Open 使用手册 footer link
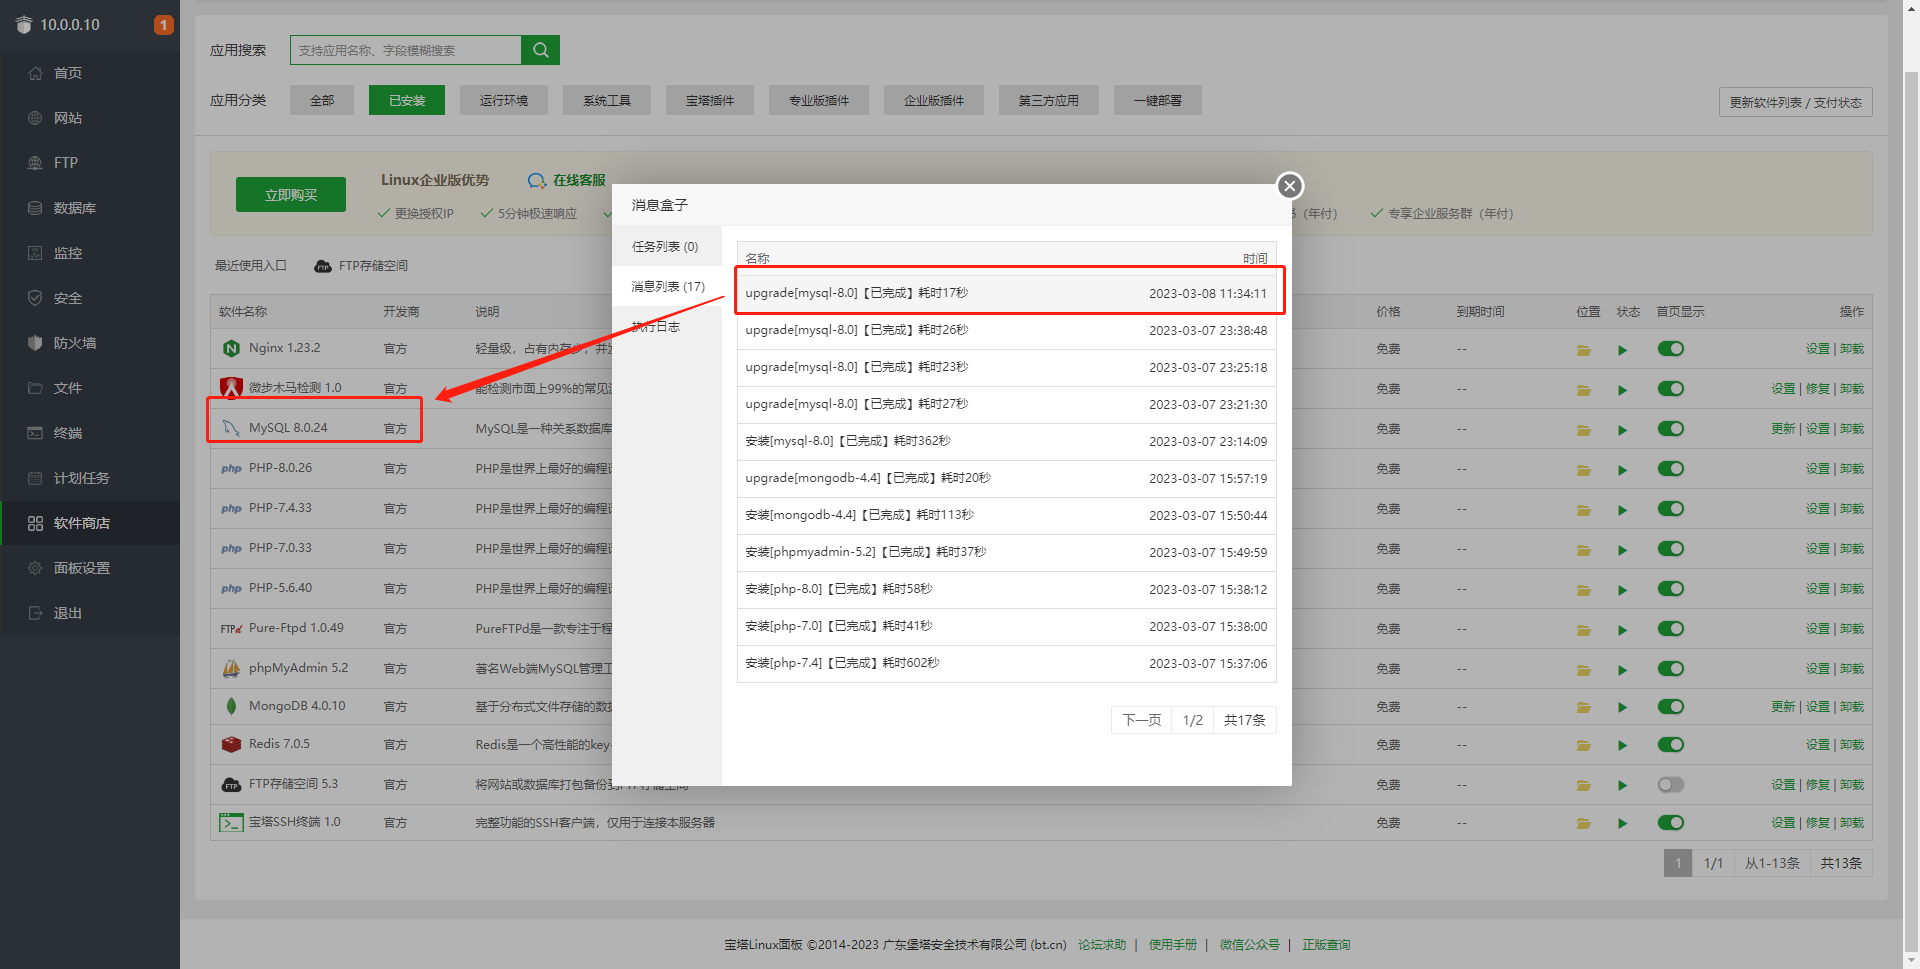The height and width of the screenshot is (969, 1920). click(1173, 945)
